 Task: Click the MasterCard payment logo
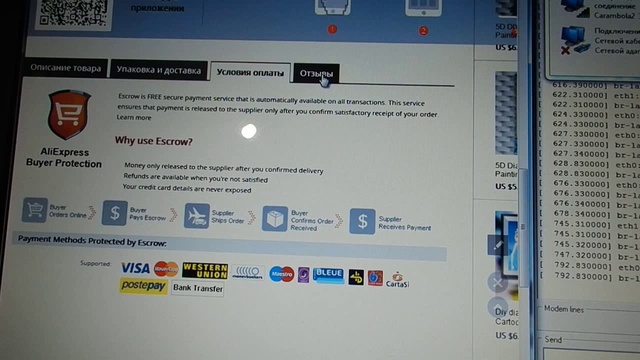[166, 269]
